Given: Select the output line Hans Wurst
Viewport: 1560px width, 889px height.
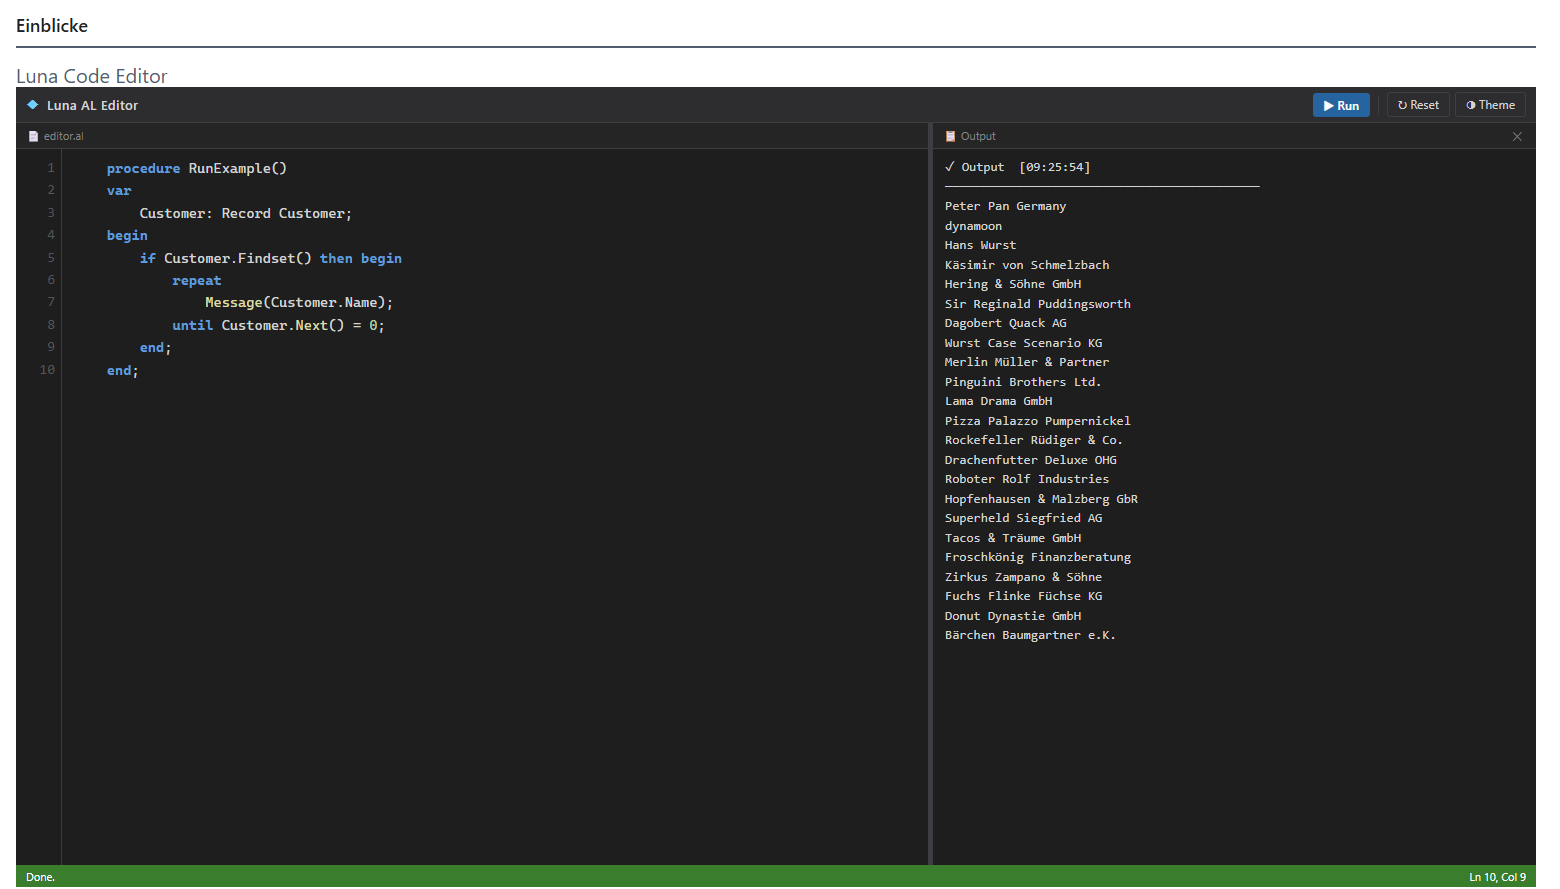Looking at the screenshot, I should (980, 245).
